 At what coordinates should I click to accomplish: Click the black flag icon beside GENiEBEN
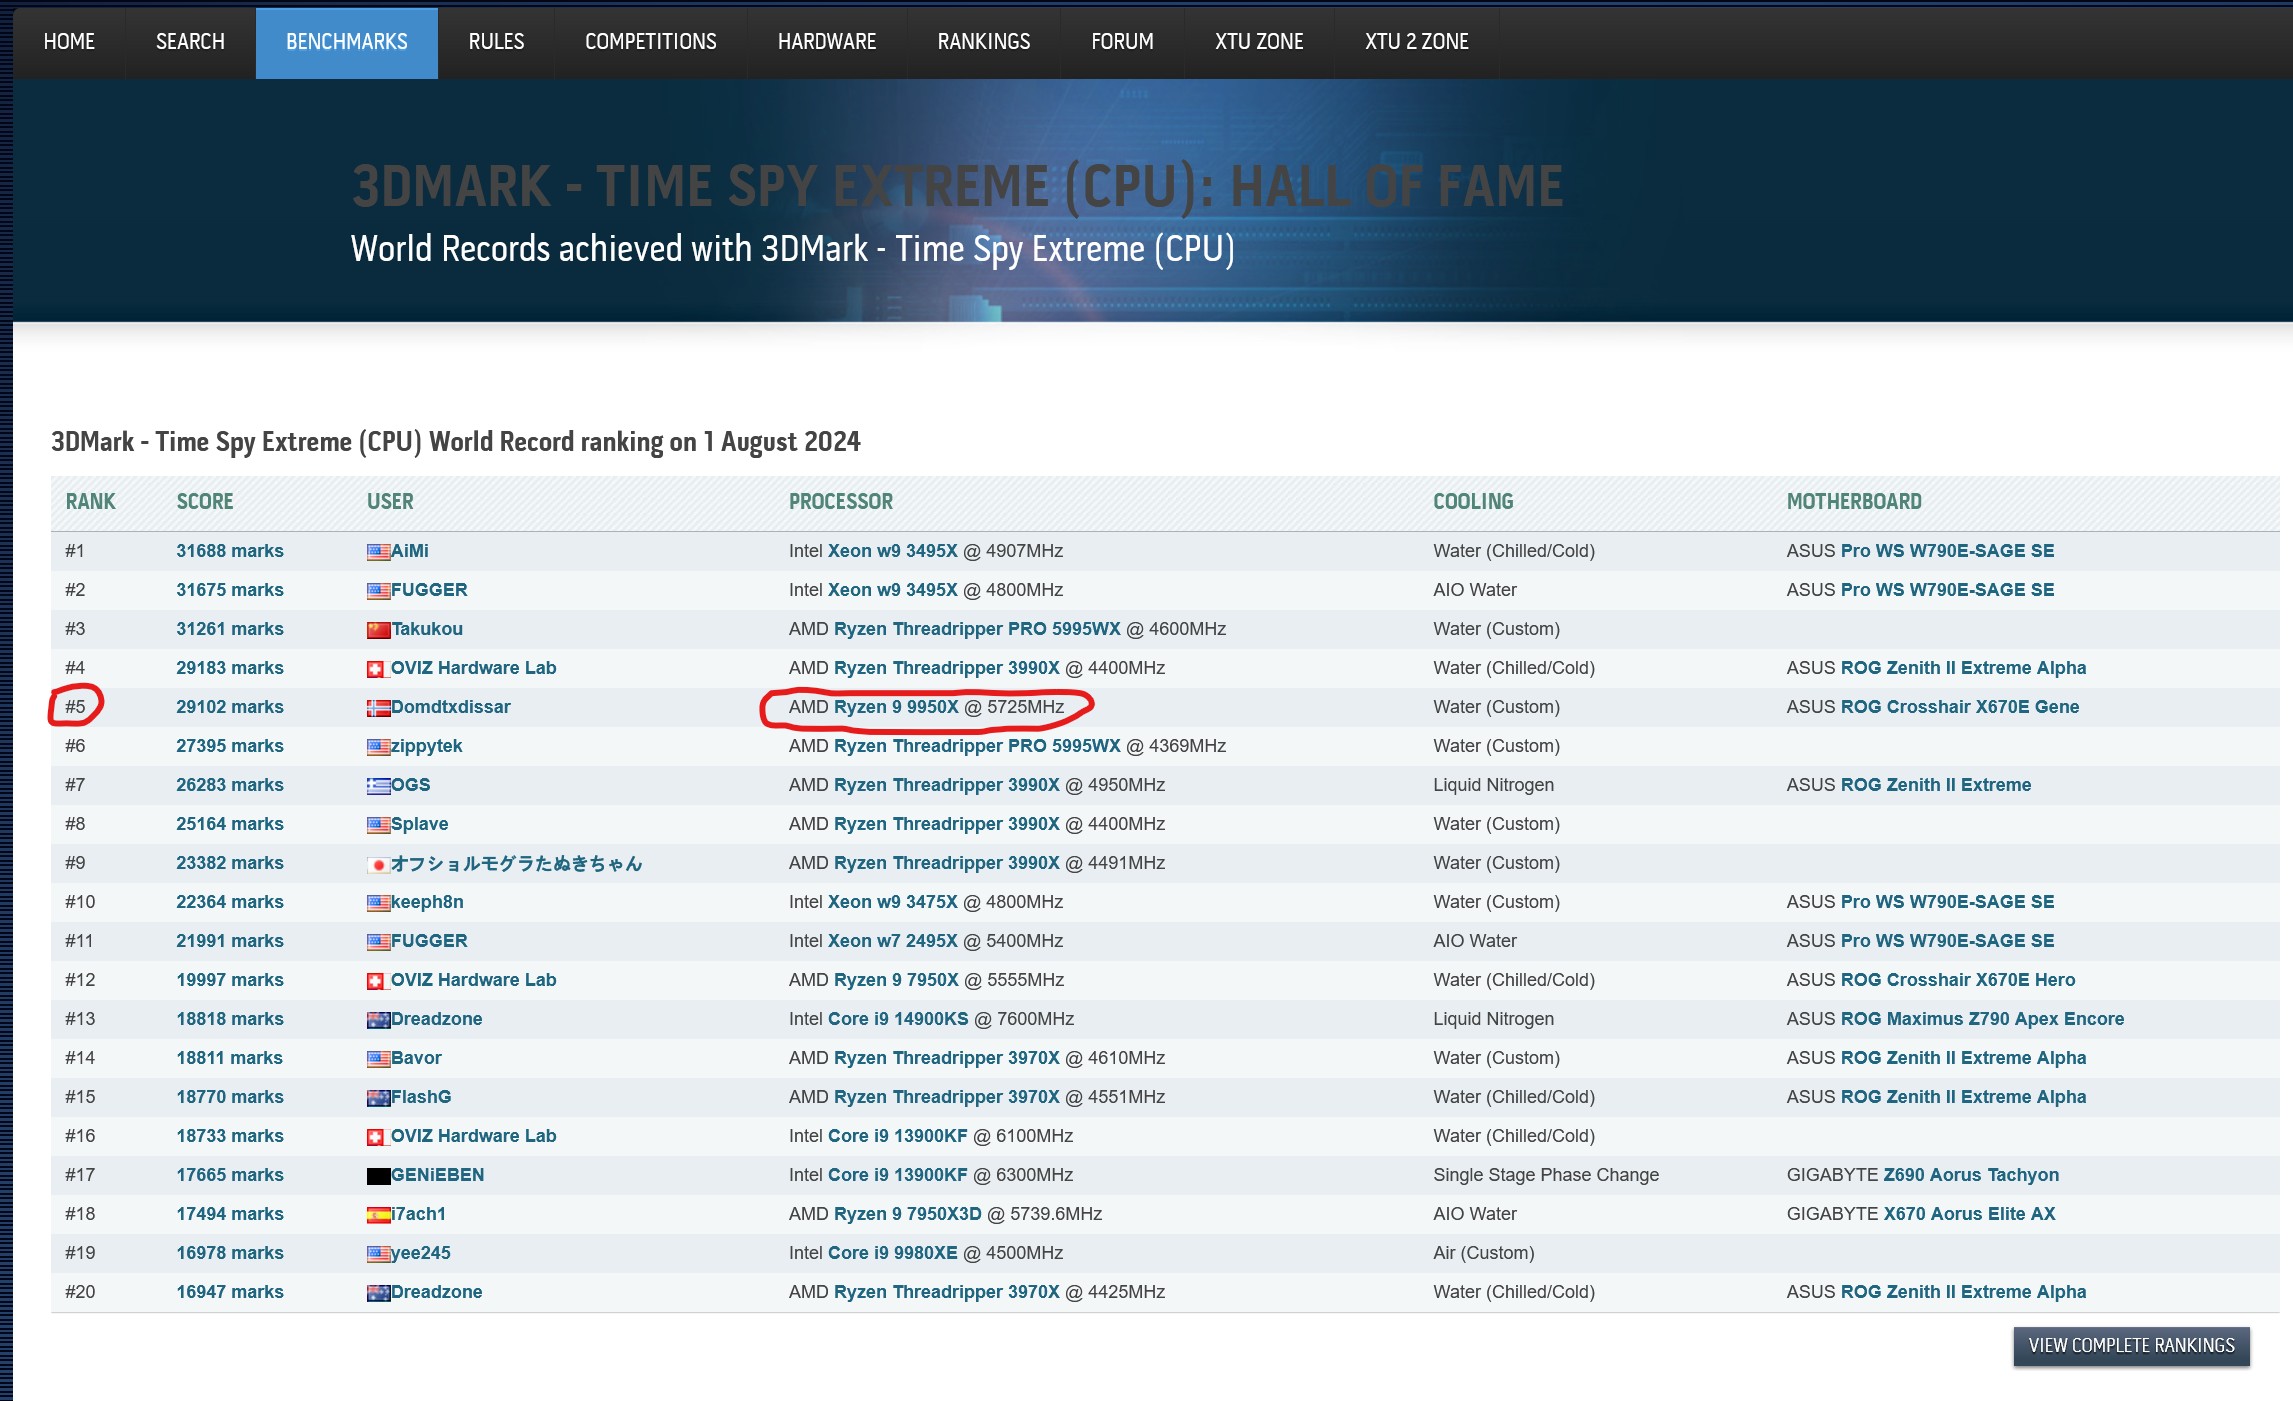pyautogui.click(x=378, y=1176)
